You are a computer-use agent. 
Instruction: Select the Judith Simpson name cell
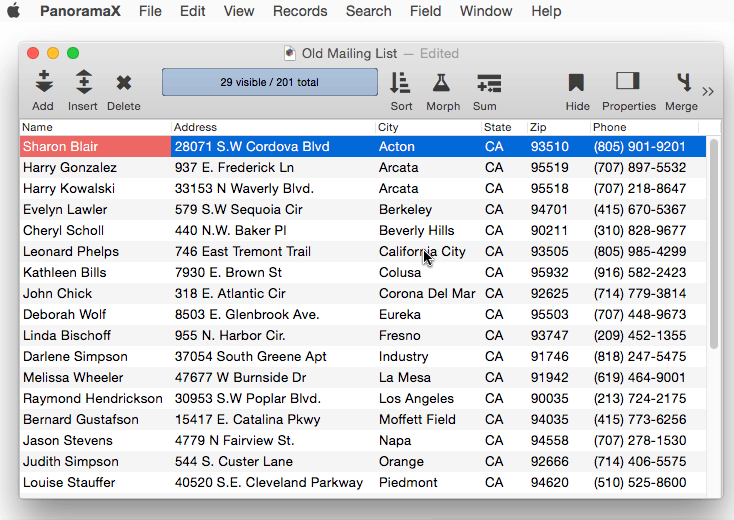(x=95, y=461)
